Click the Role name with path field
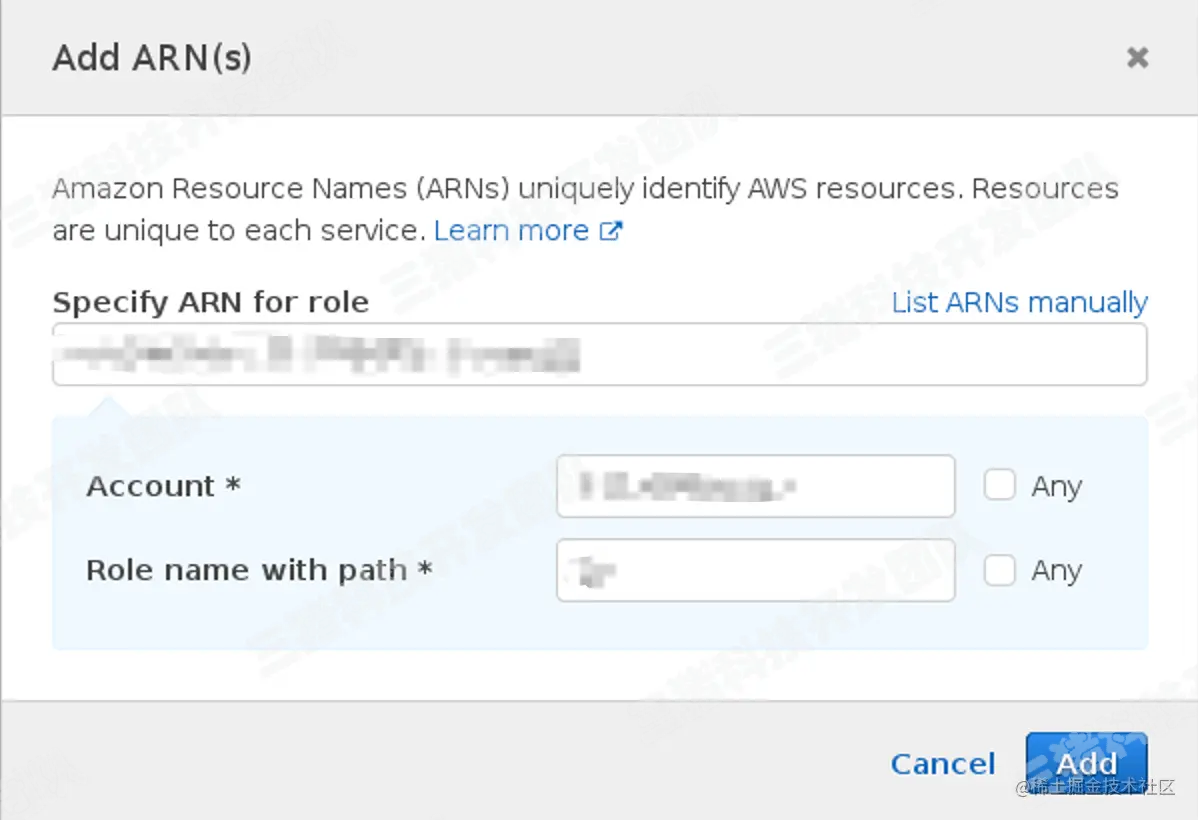Image resolution: width=1198 pixels, height=820 pixels. (755, 571)
